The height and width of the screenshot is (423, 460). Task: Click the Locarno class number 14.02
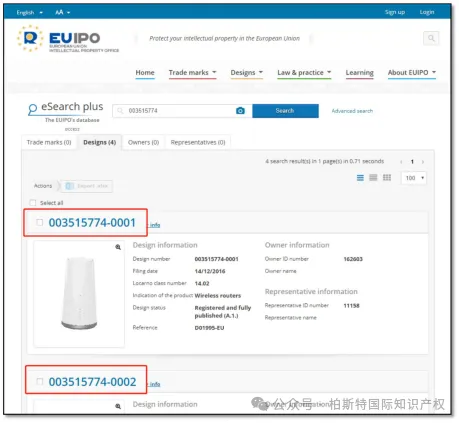coord(202,284)
